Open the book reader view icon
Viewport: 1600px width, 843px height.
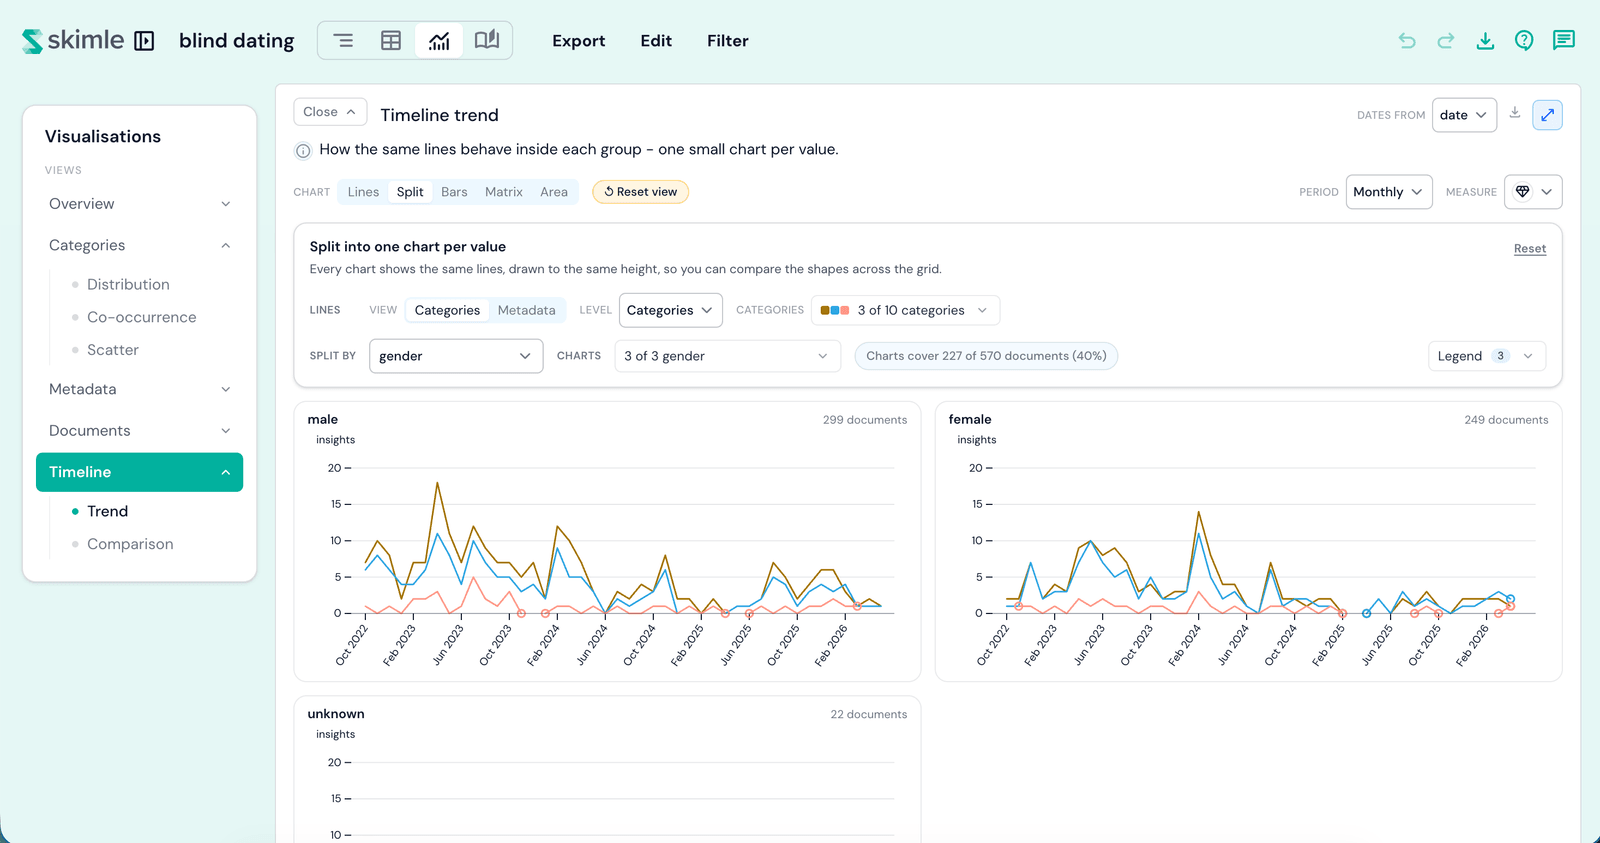487,41
